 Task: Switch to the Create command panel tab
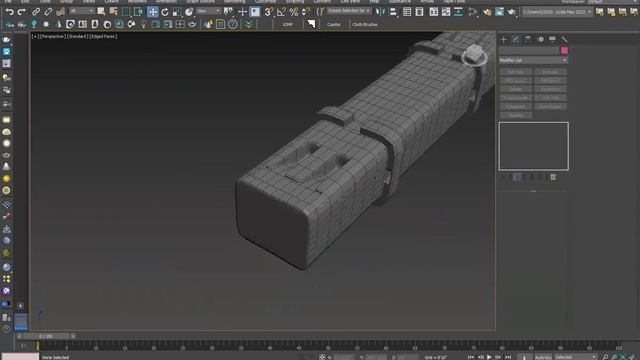coord(504,39)
